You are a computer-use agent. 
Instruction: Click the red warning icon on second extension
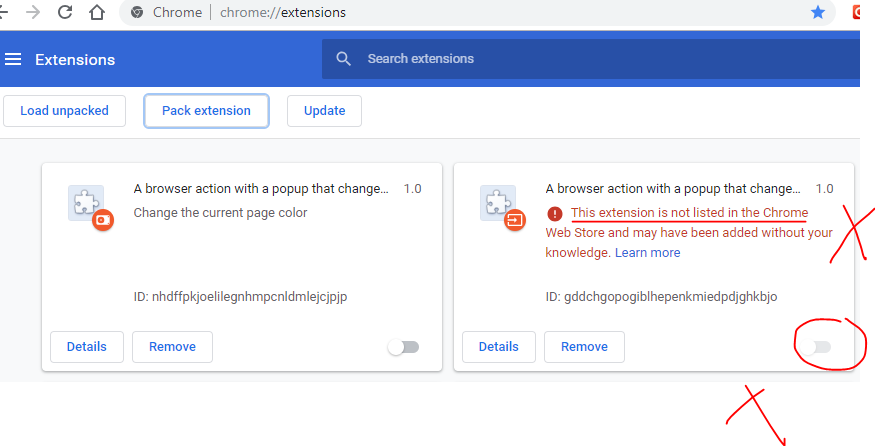click(x=555, y=213)
